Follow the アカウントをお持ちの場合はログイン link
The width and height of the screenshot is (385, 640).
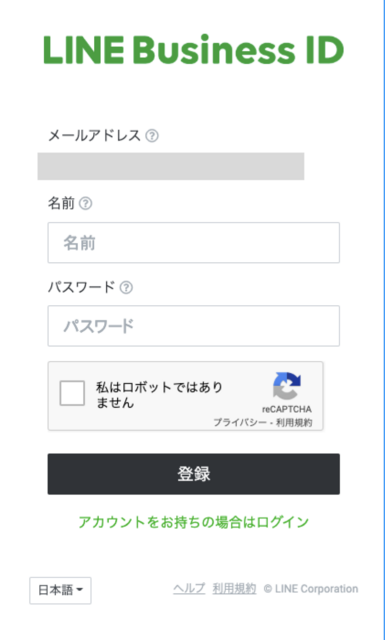coord(194,522)
